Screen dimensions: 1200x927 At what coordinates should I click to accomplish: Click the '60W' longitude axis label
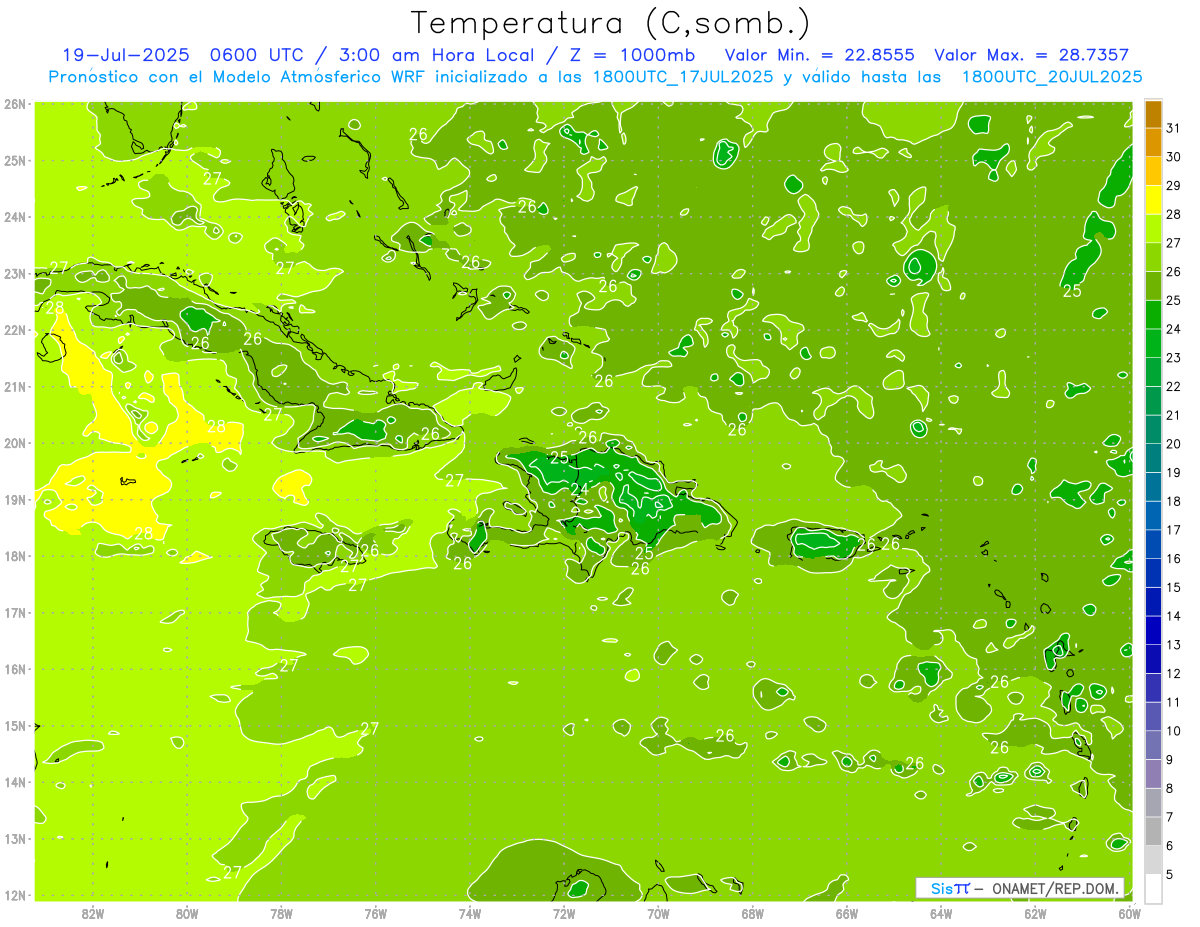click(1129, 913)
